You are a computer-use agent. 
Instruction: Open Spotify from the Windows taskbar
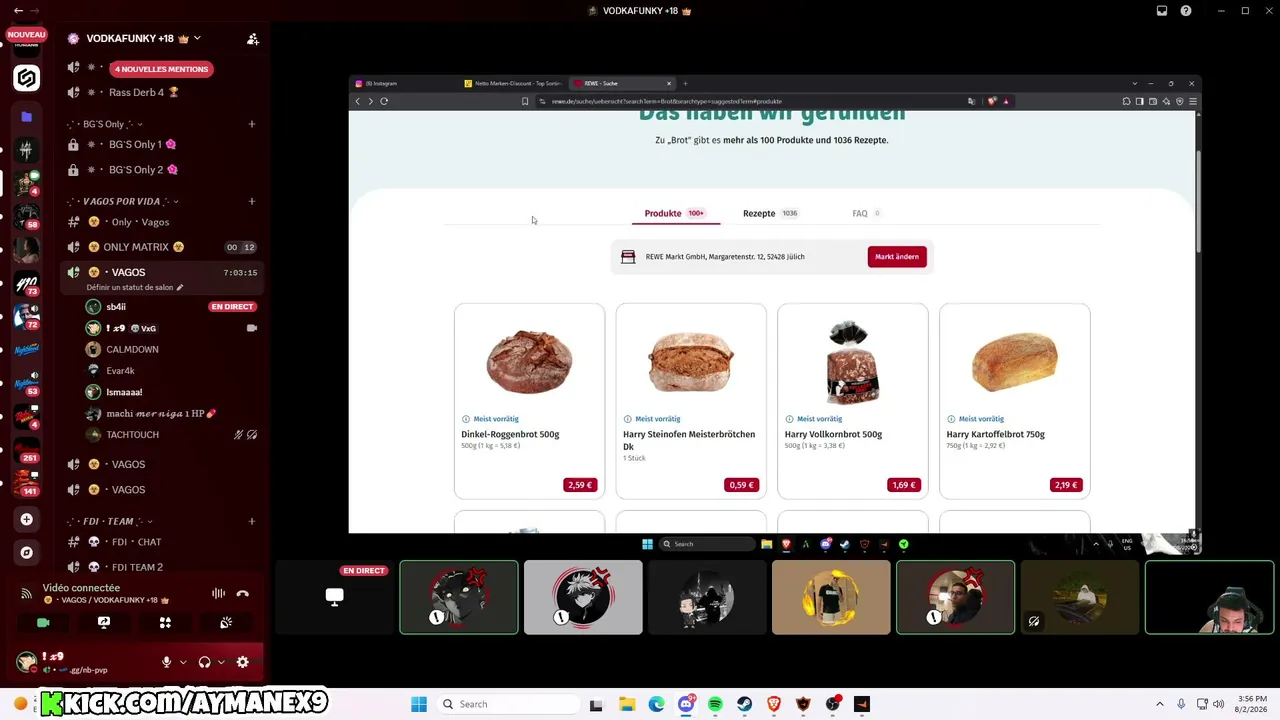tap(715, 704)
